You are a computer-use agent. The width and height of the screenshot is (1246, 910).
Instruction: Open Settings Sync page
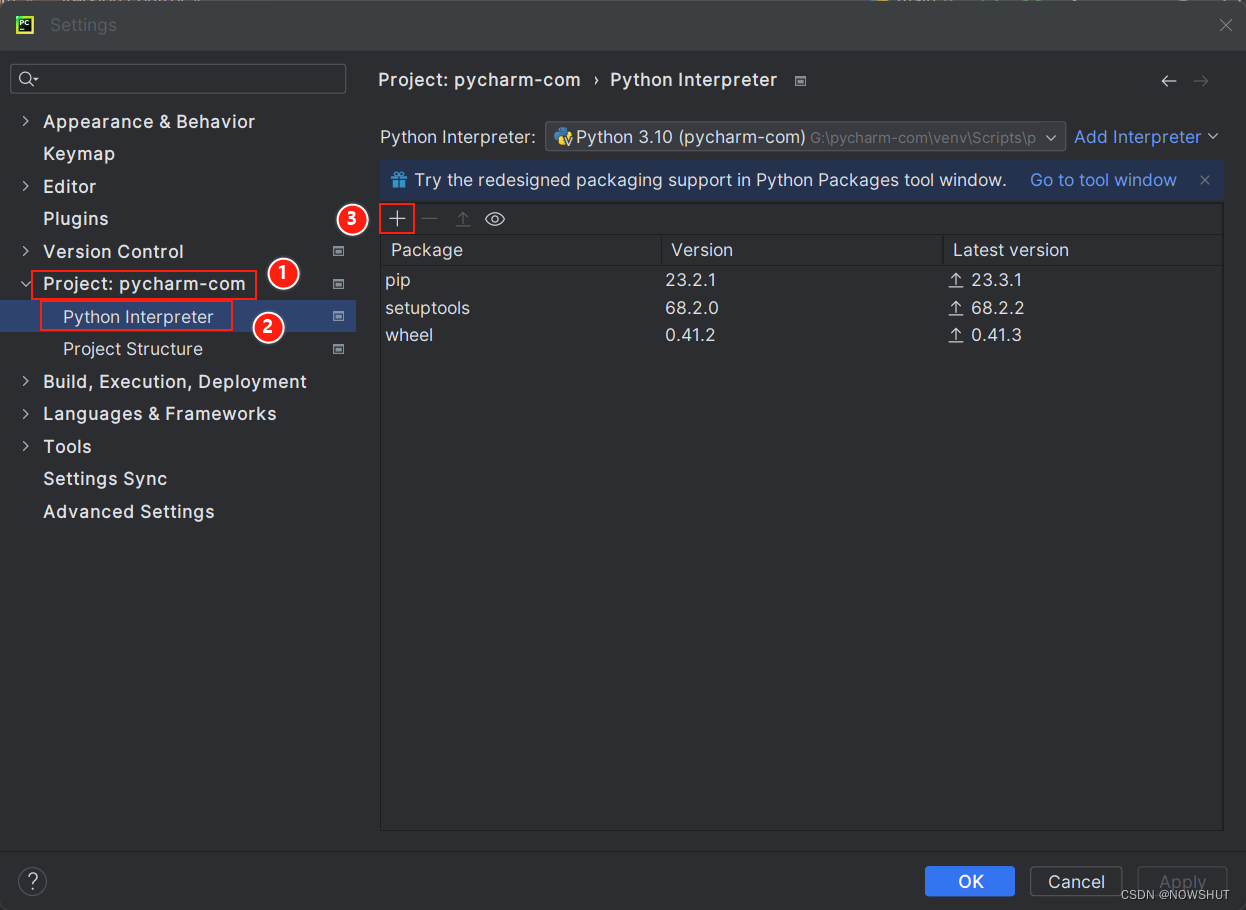[105, 479]
